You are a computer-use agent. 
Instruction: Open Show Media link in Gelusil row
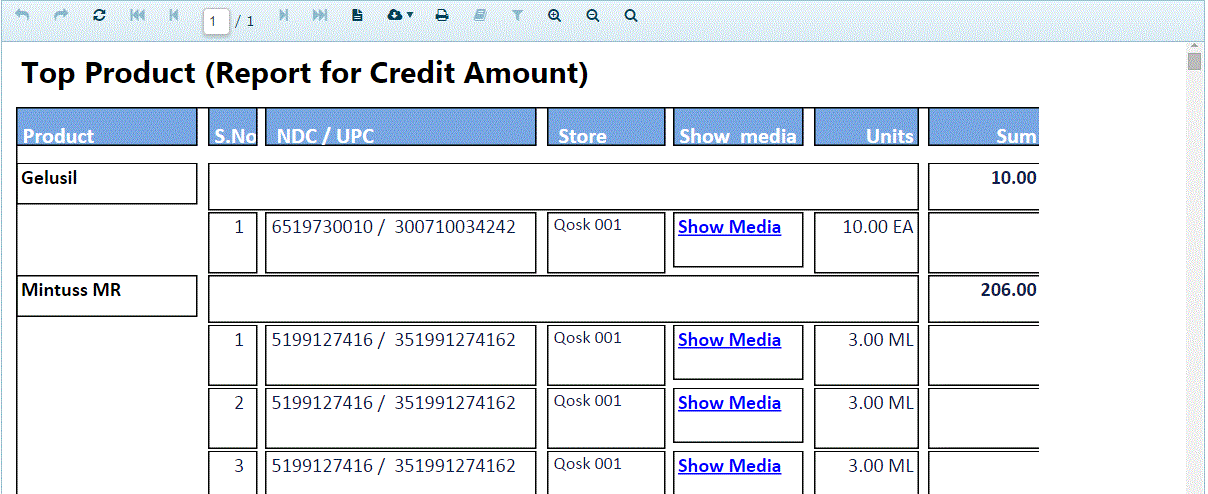point(729,227)
